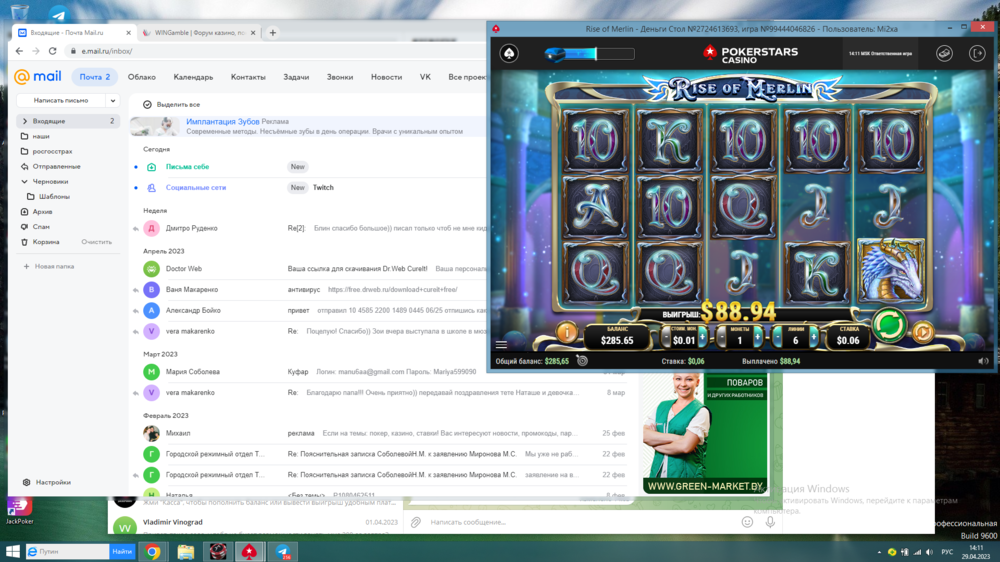
Task: Tick the Выделить все checkbox
Action: pos(147,104)
